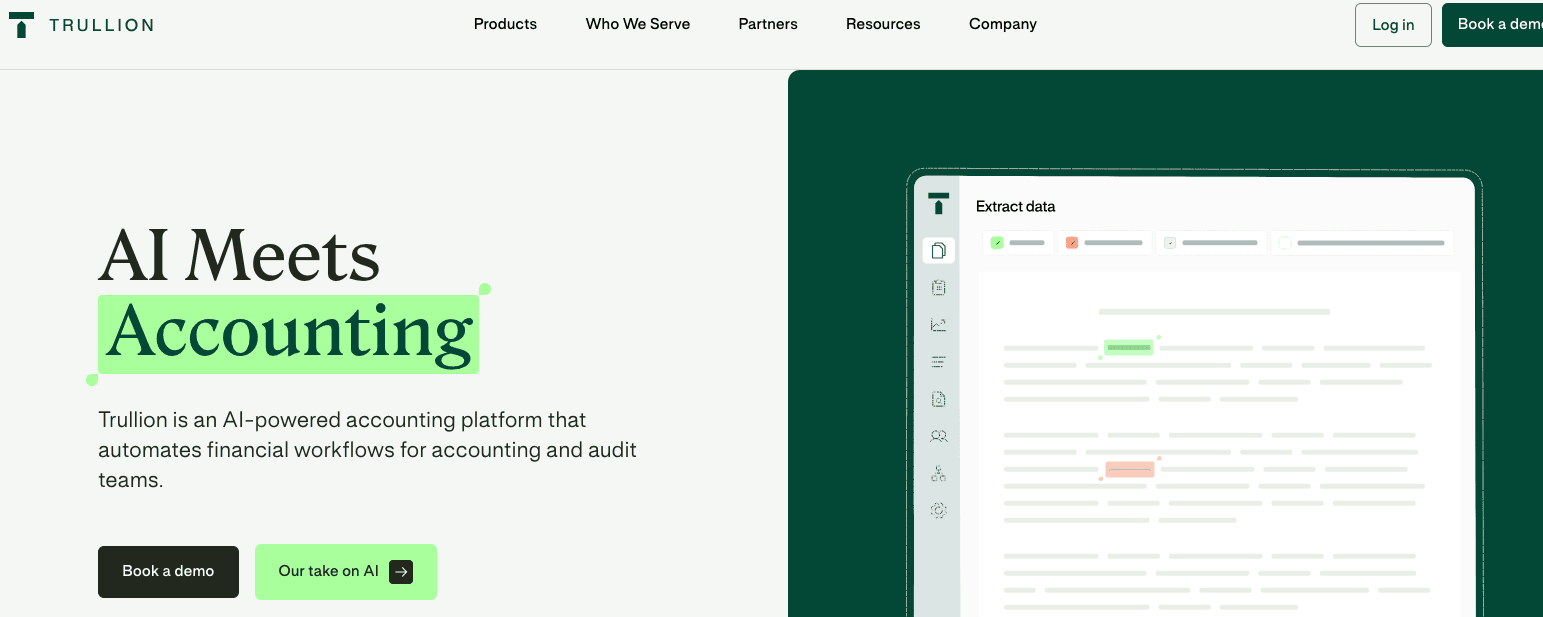Click the Log in button
This screenshot has height=617, width=1543.
click(1393, 25)
